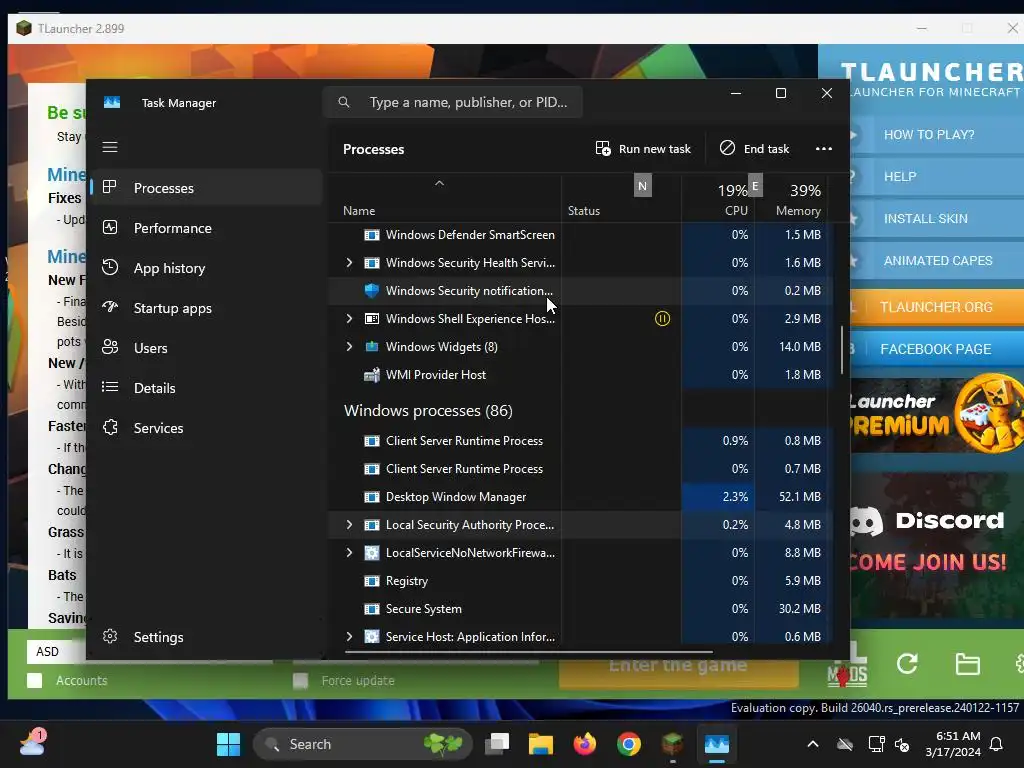The width and height of the screenshot is (1024, 768).
Task: Click End task button
Action: [754, 149]
